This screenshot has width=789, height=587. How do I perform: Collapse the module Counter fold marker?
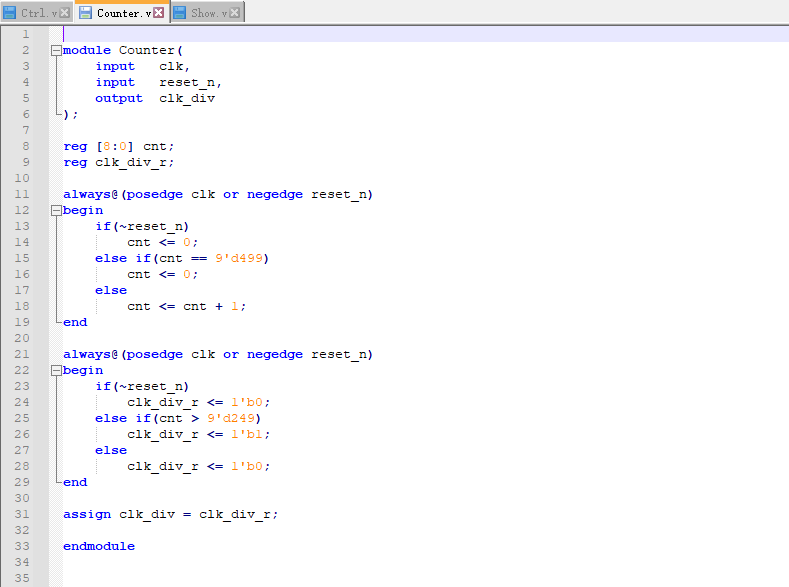pos(56,50)
